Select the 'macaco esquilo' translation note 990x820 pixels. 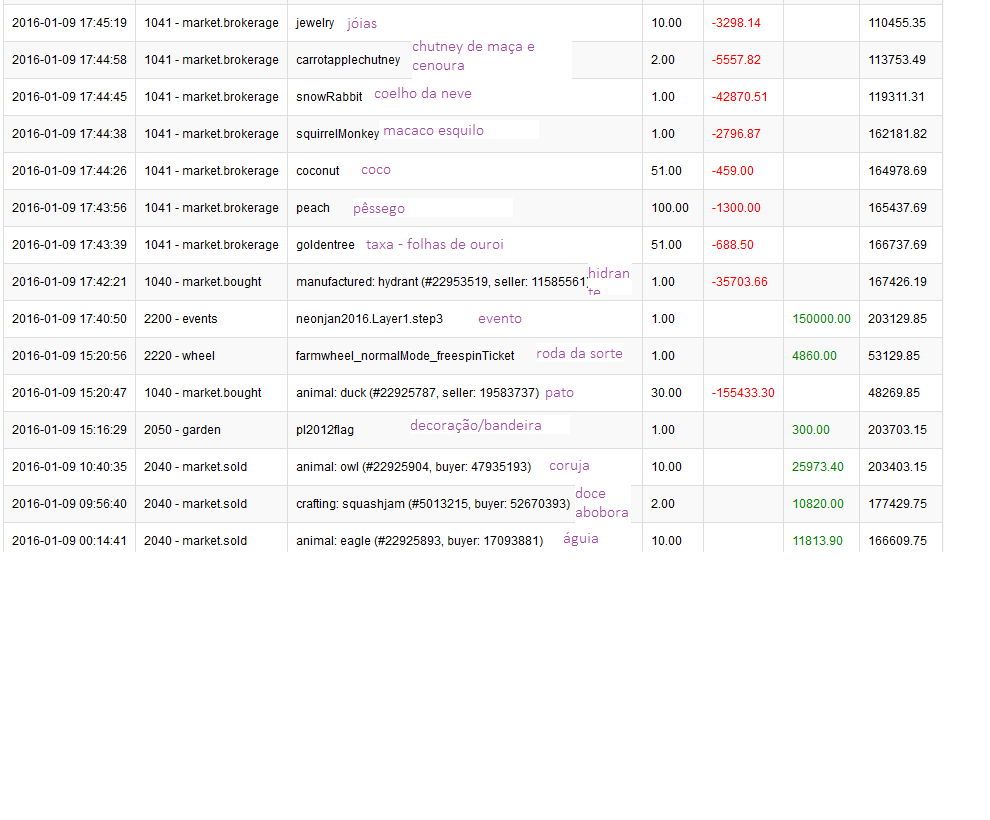[x=433, y=131]
